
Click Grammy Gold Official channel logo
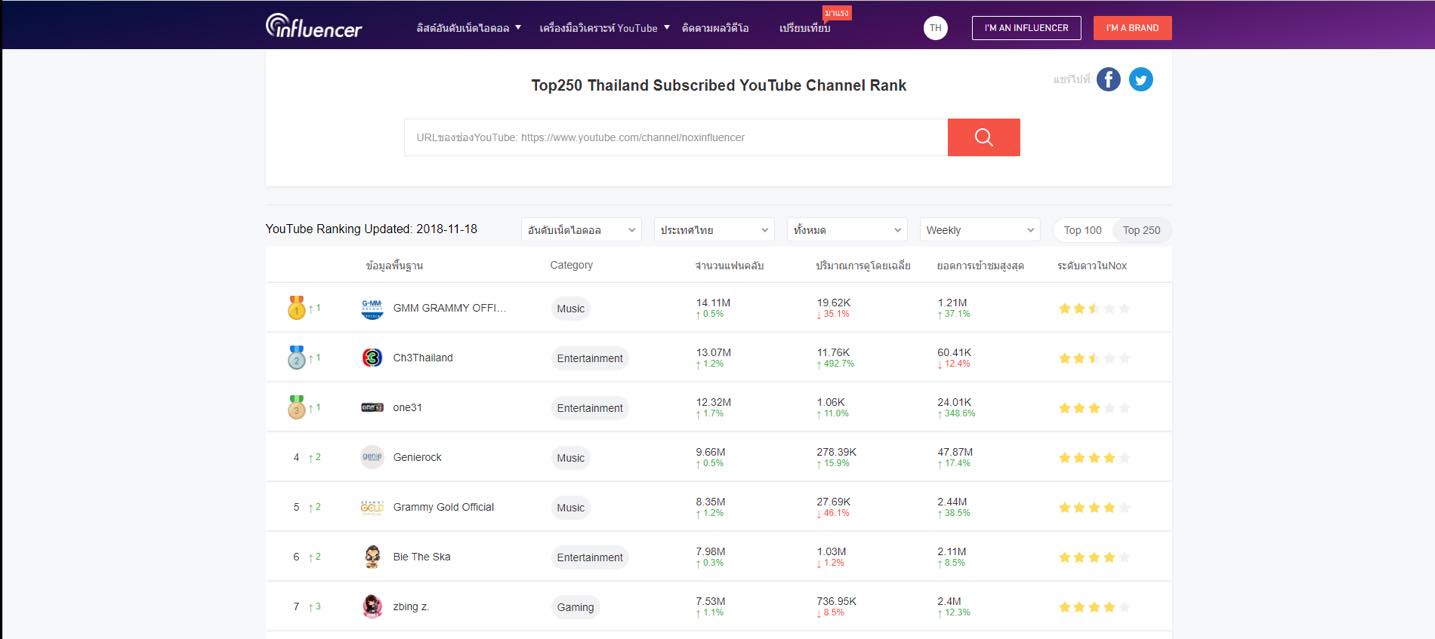point(372,507)
